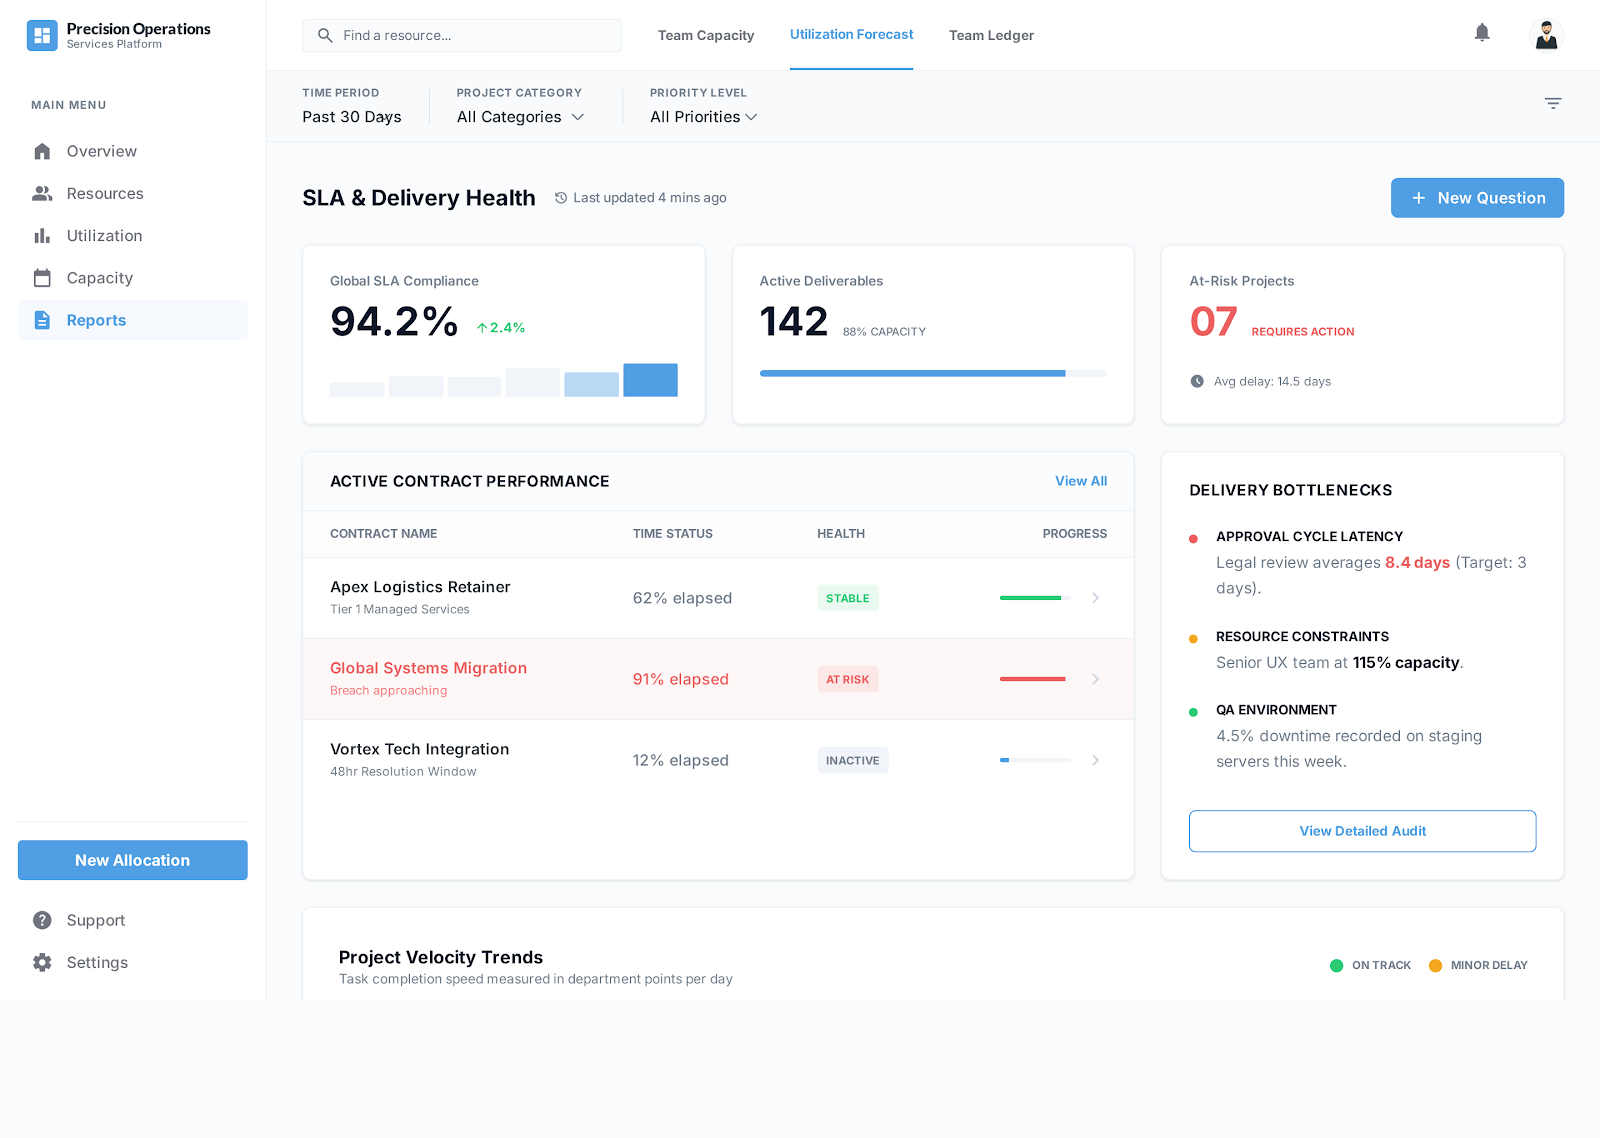Click the notifications bell icon
This screenshot has width=1600, height=1138.
point(1482,33)
